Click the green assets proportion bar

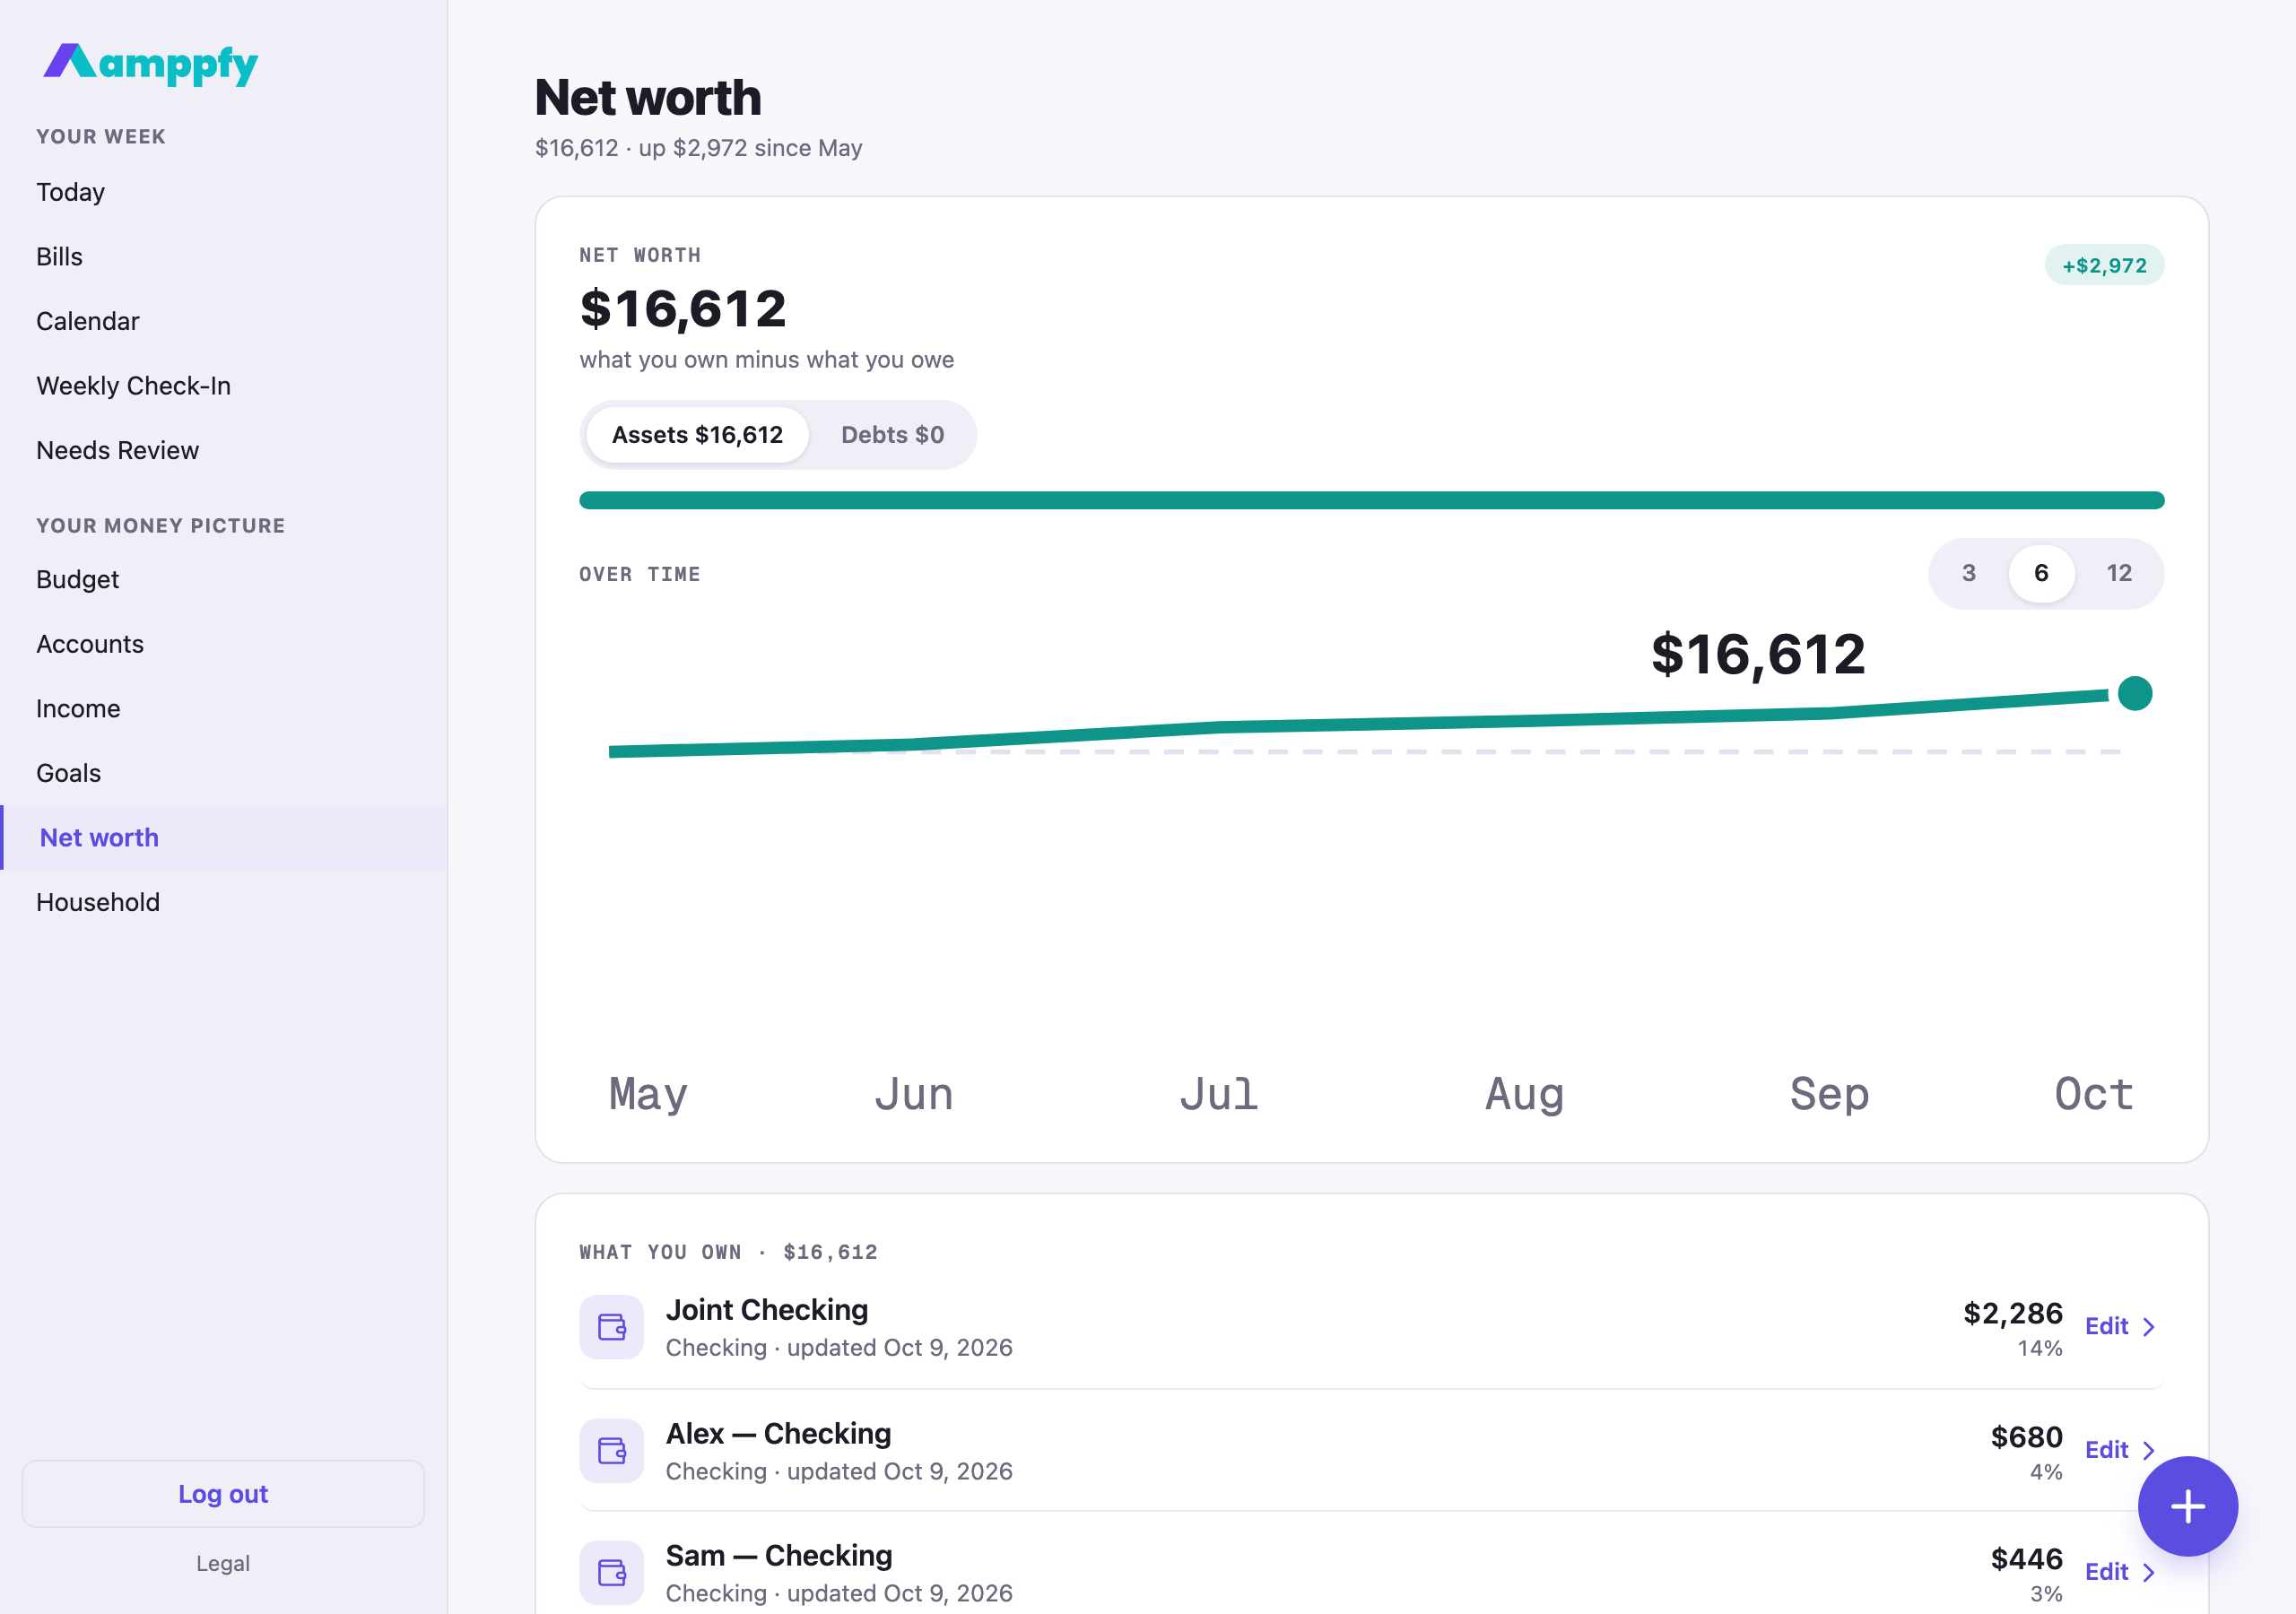tap(1371, 500)
